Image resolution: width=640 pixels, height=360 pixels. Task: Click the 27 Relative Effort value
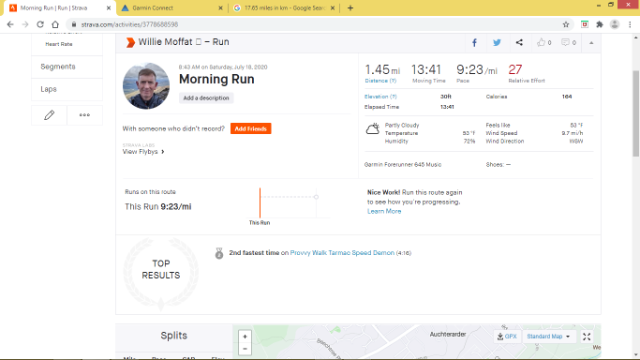click(x=515, y=70)
